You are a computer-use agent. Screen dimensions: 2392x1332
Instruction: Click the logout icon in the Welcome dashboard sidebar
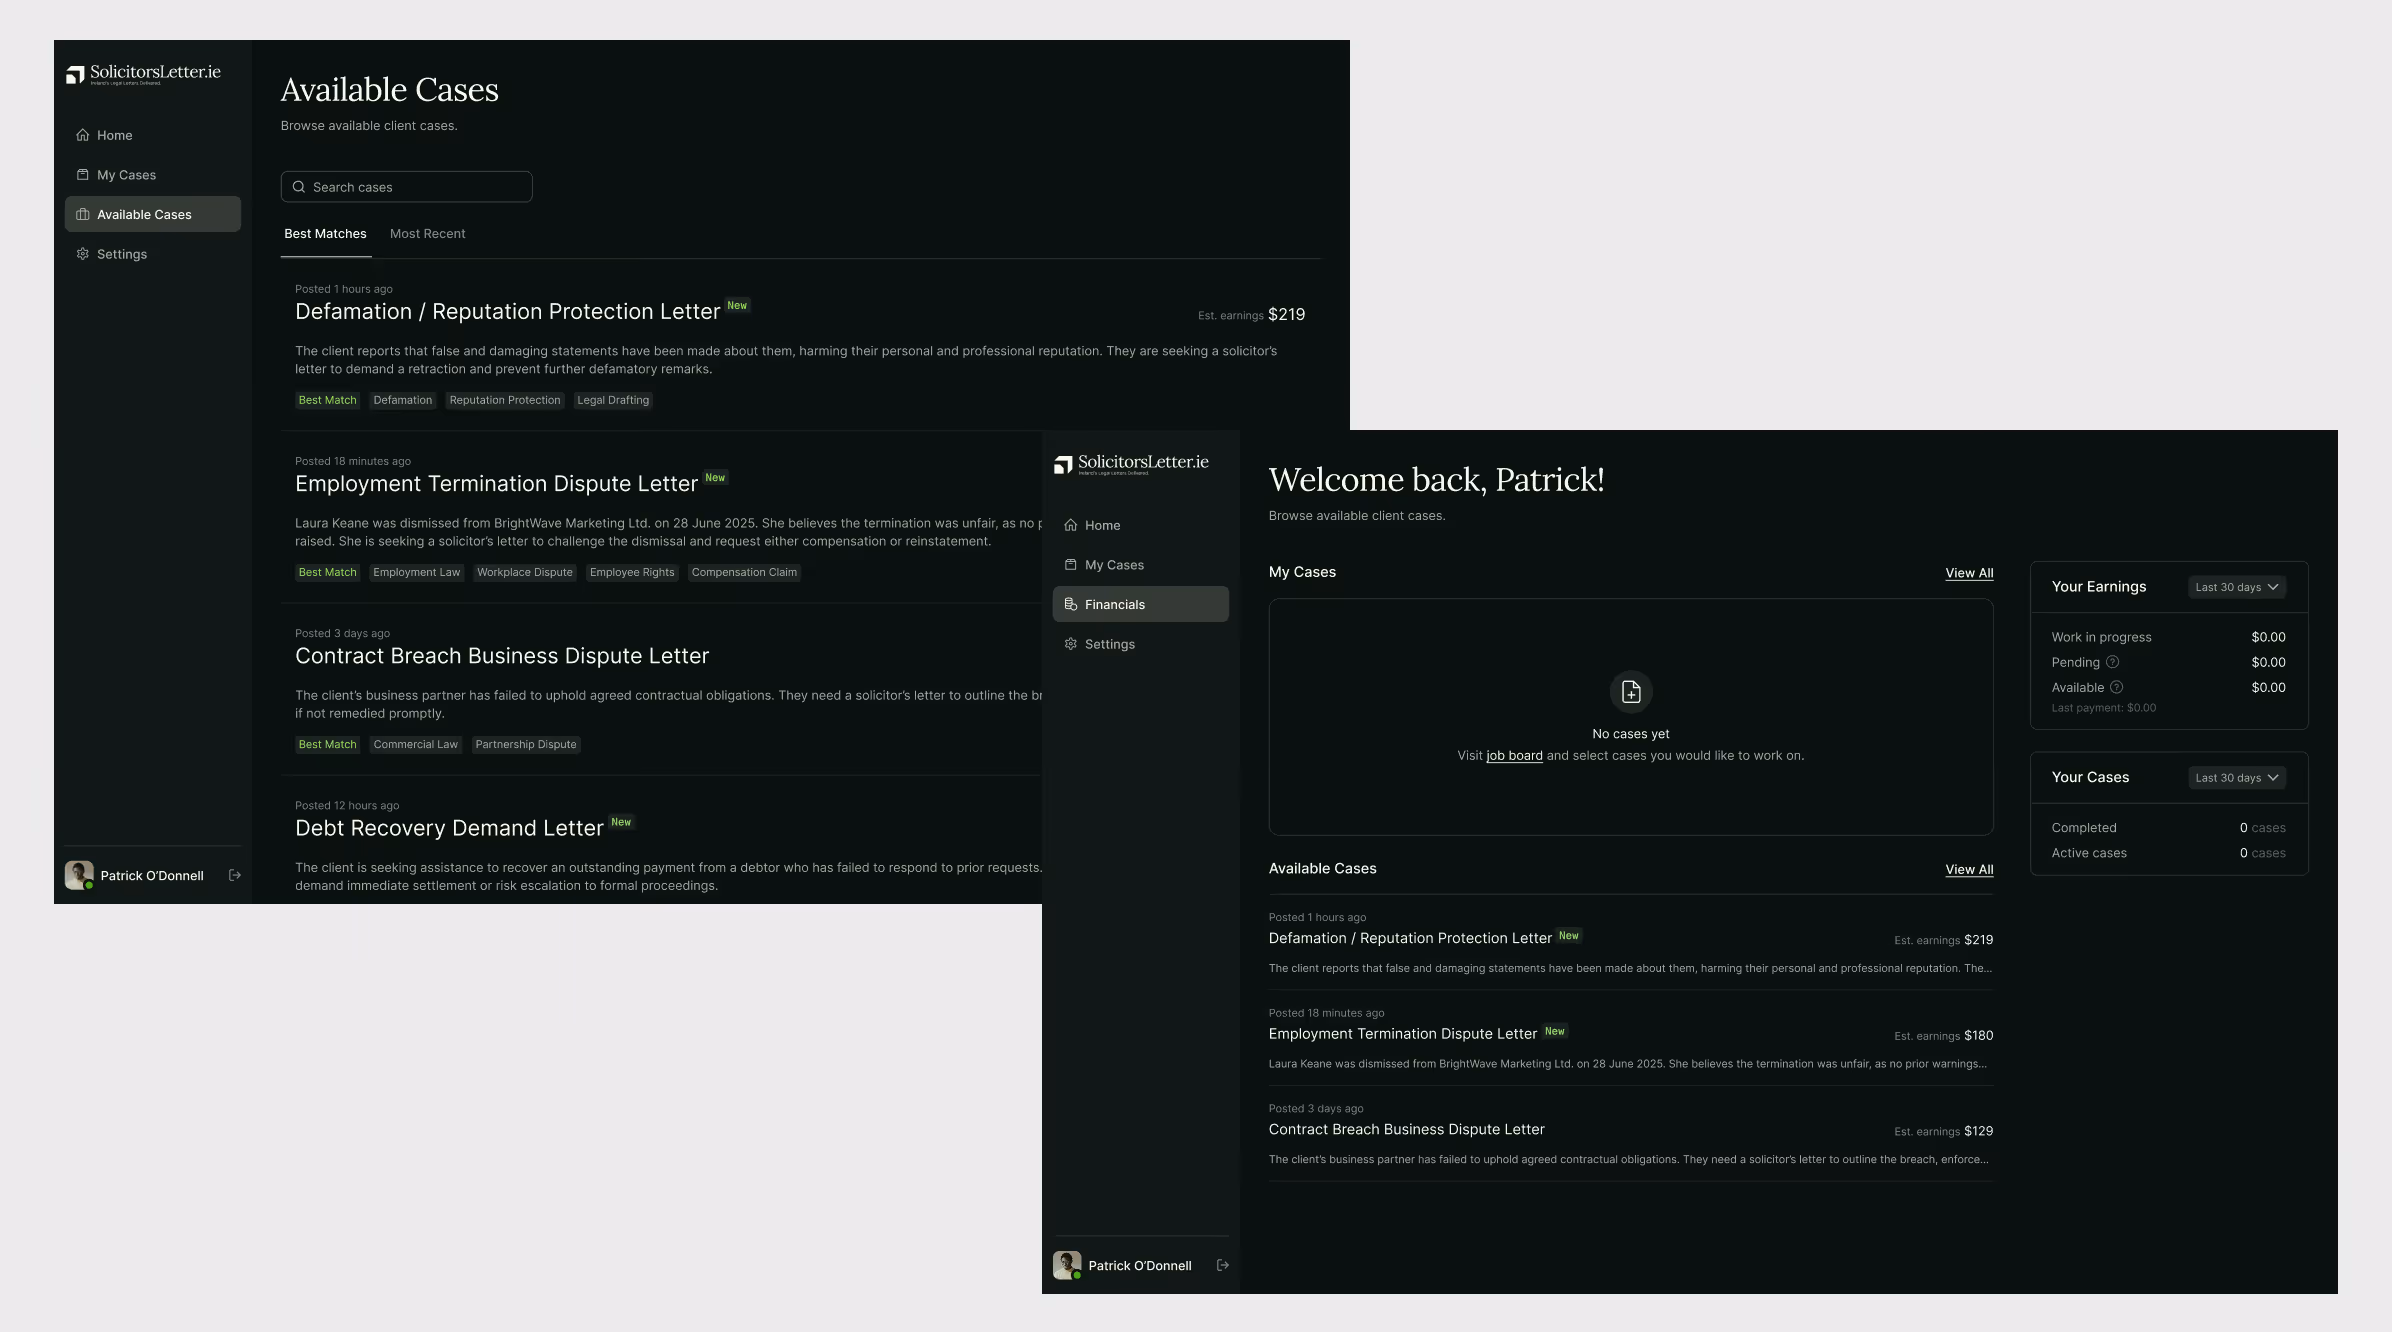pyautogui.click(x=1222, y=1265)
